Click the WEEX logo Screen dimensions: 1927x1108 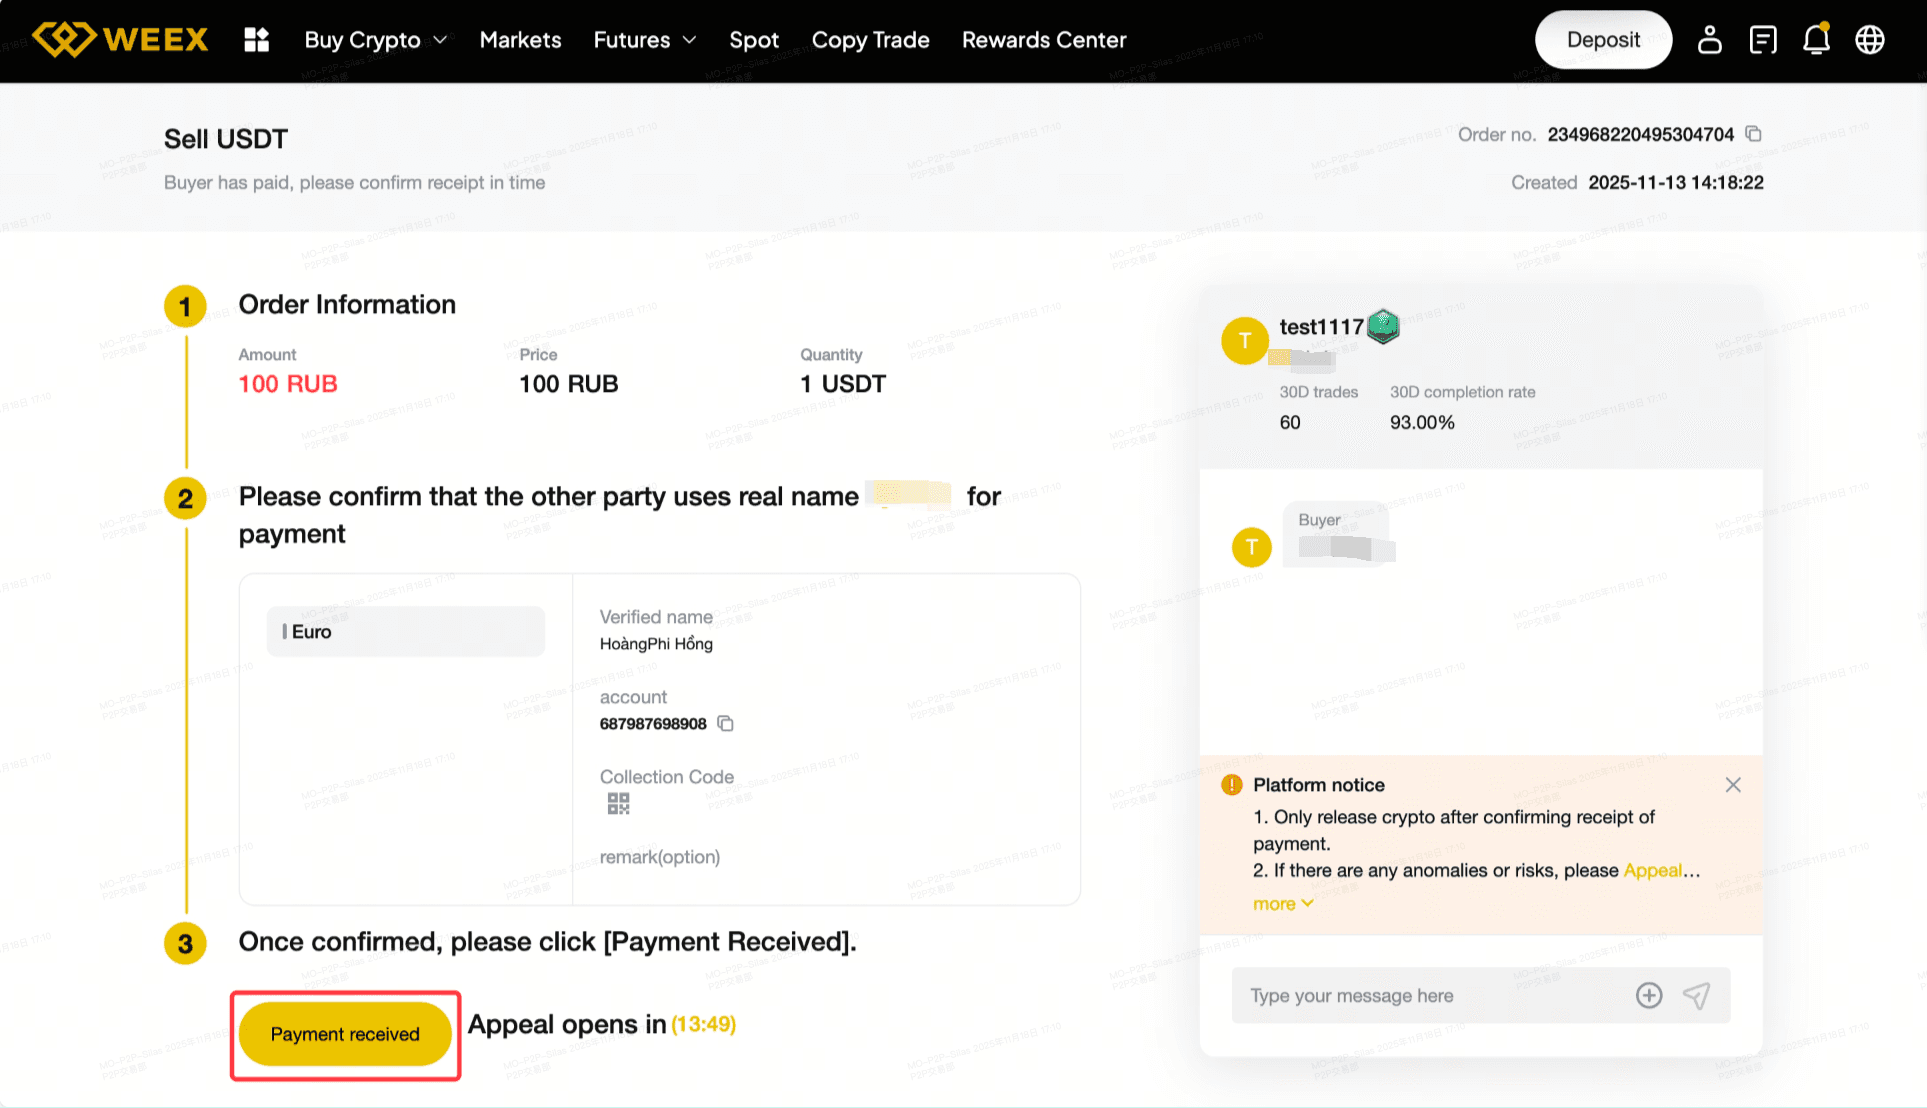click(x=120, y=40)
